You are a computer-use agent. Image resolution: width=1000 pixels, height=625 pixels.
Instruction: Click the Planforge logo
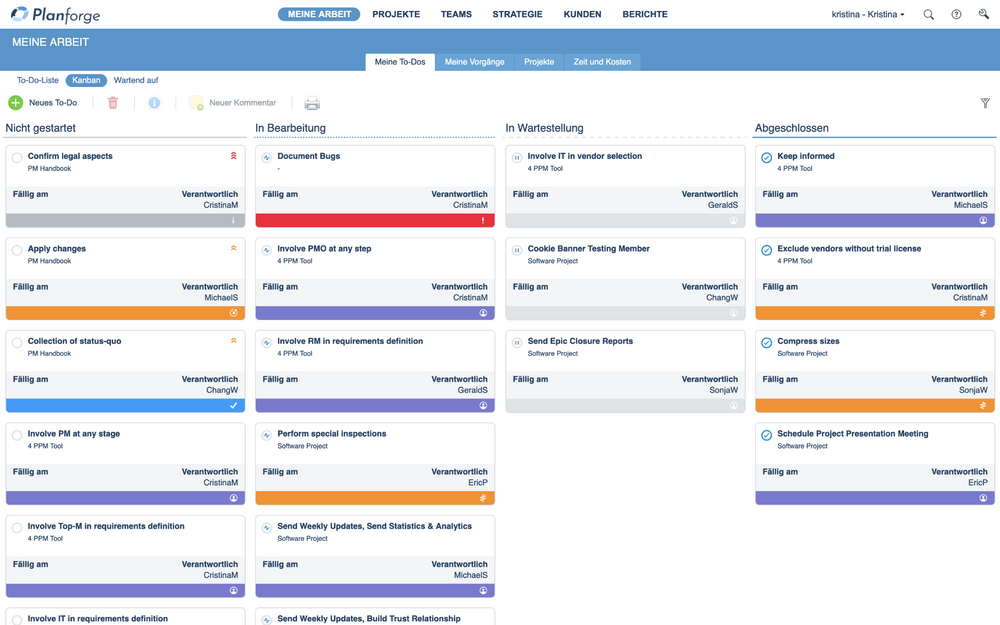point(55,15)
